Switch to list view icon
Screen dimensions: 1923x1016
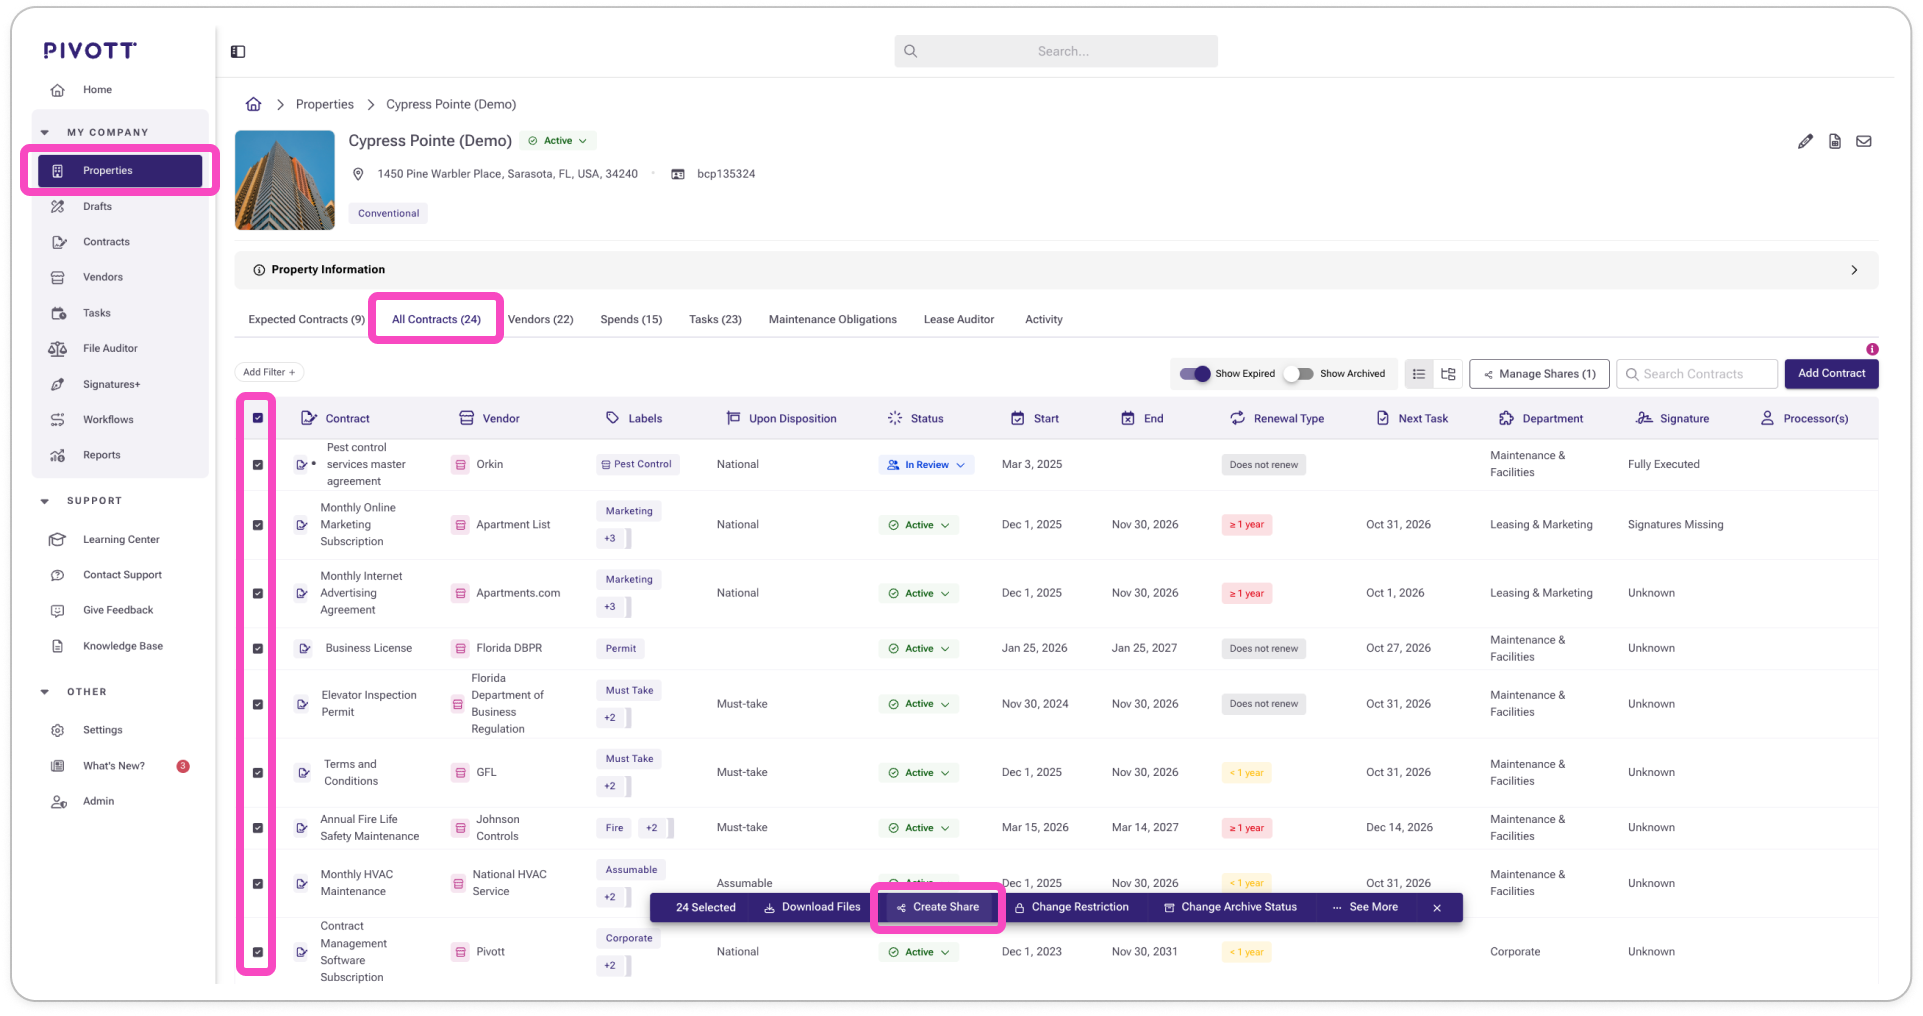tap(1419, 374)
